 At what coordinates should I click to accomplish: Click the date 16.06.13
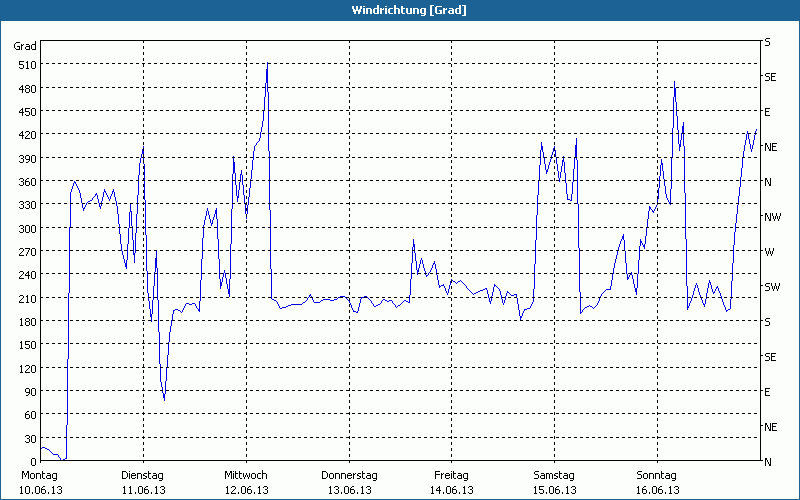point(658,490)
